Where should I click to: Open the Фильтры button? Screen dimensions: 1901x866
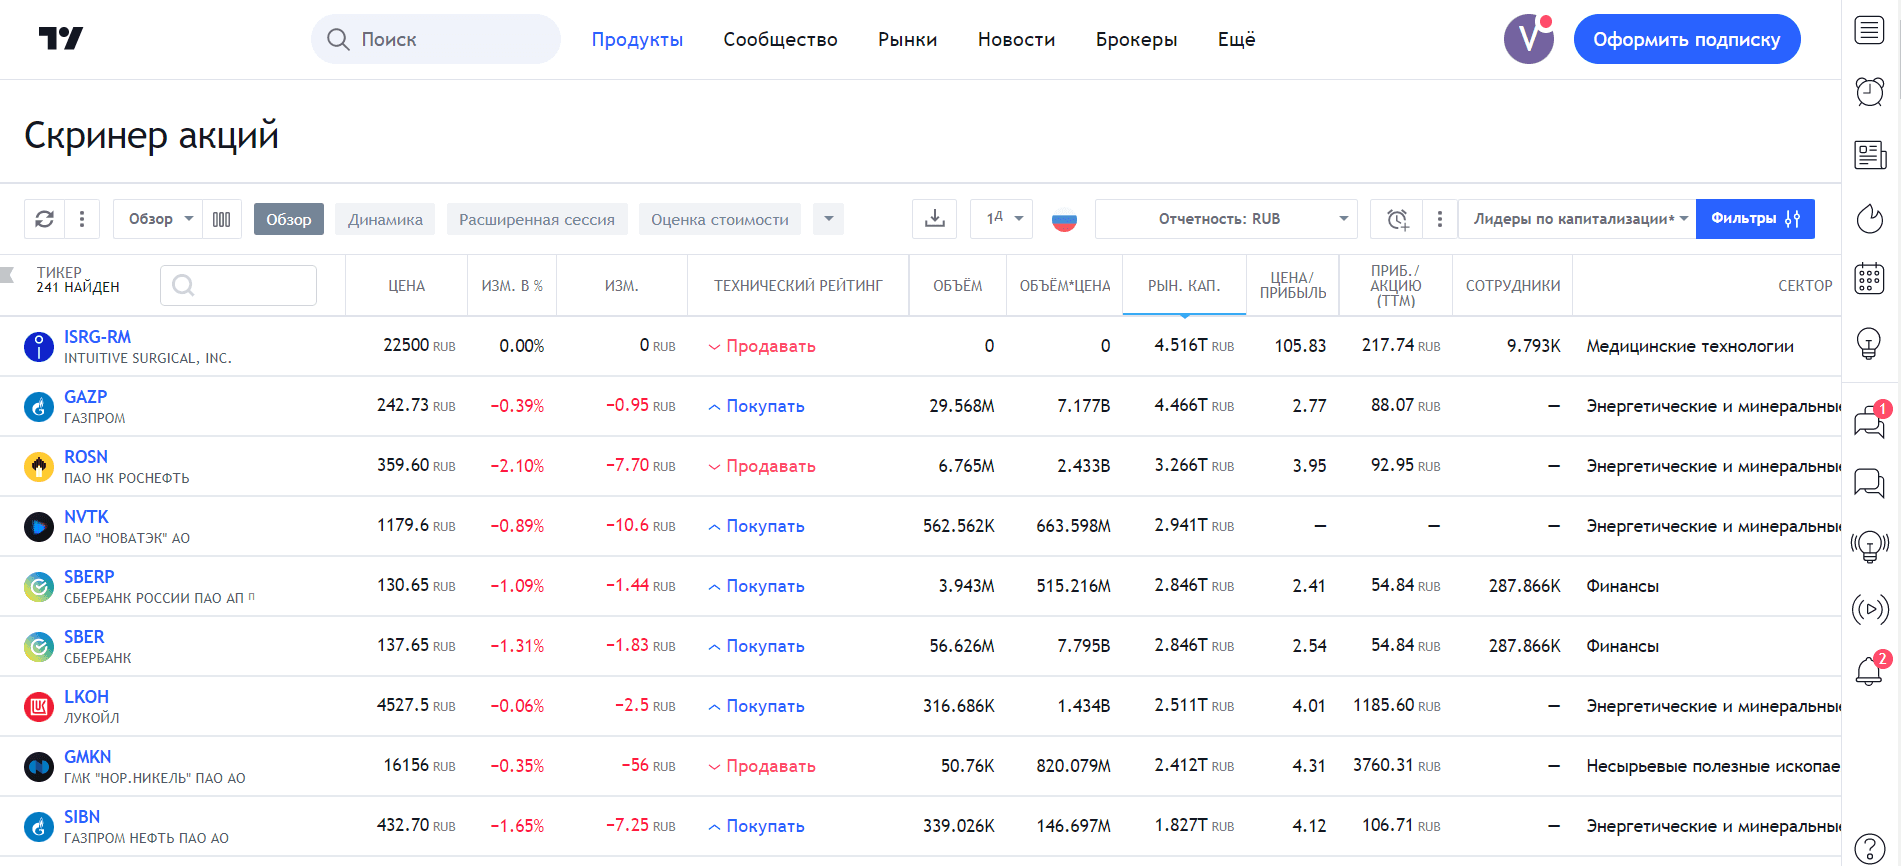pyautogui.click(x=1755, y=219)
